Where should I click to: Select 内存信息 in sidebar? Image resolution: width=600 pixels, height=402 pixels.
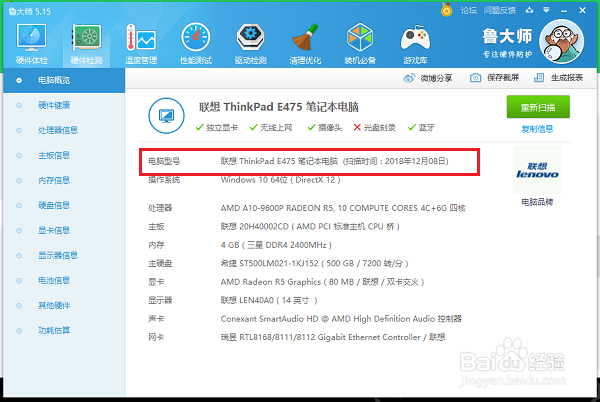(x=64, y=181)
